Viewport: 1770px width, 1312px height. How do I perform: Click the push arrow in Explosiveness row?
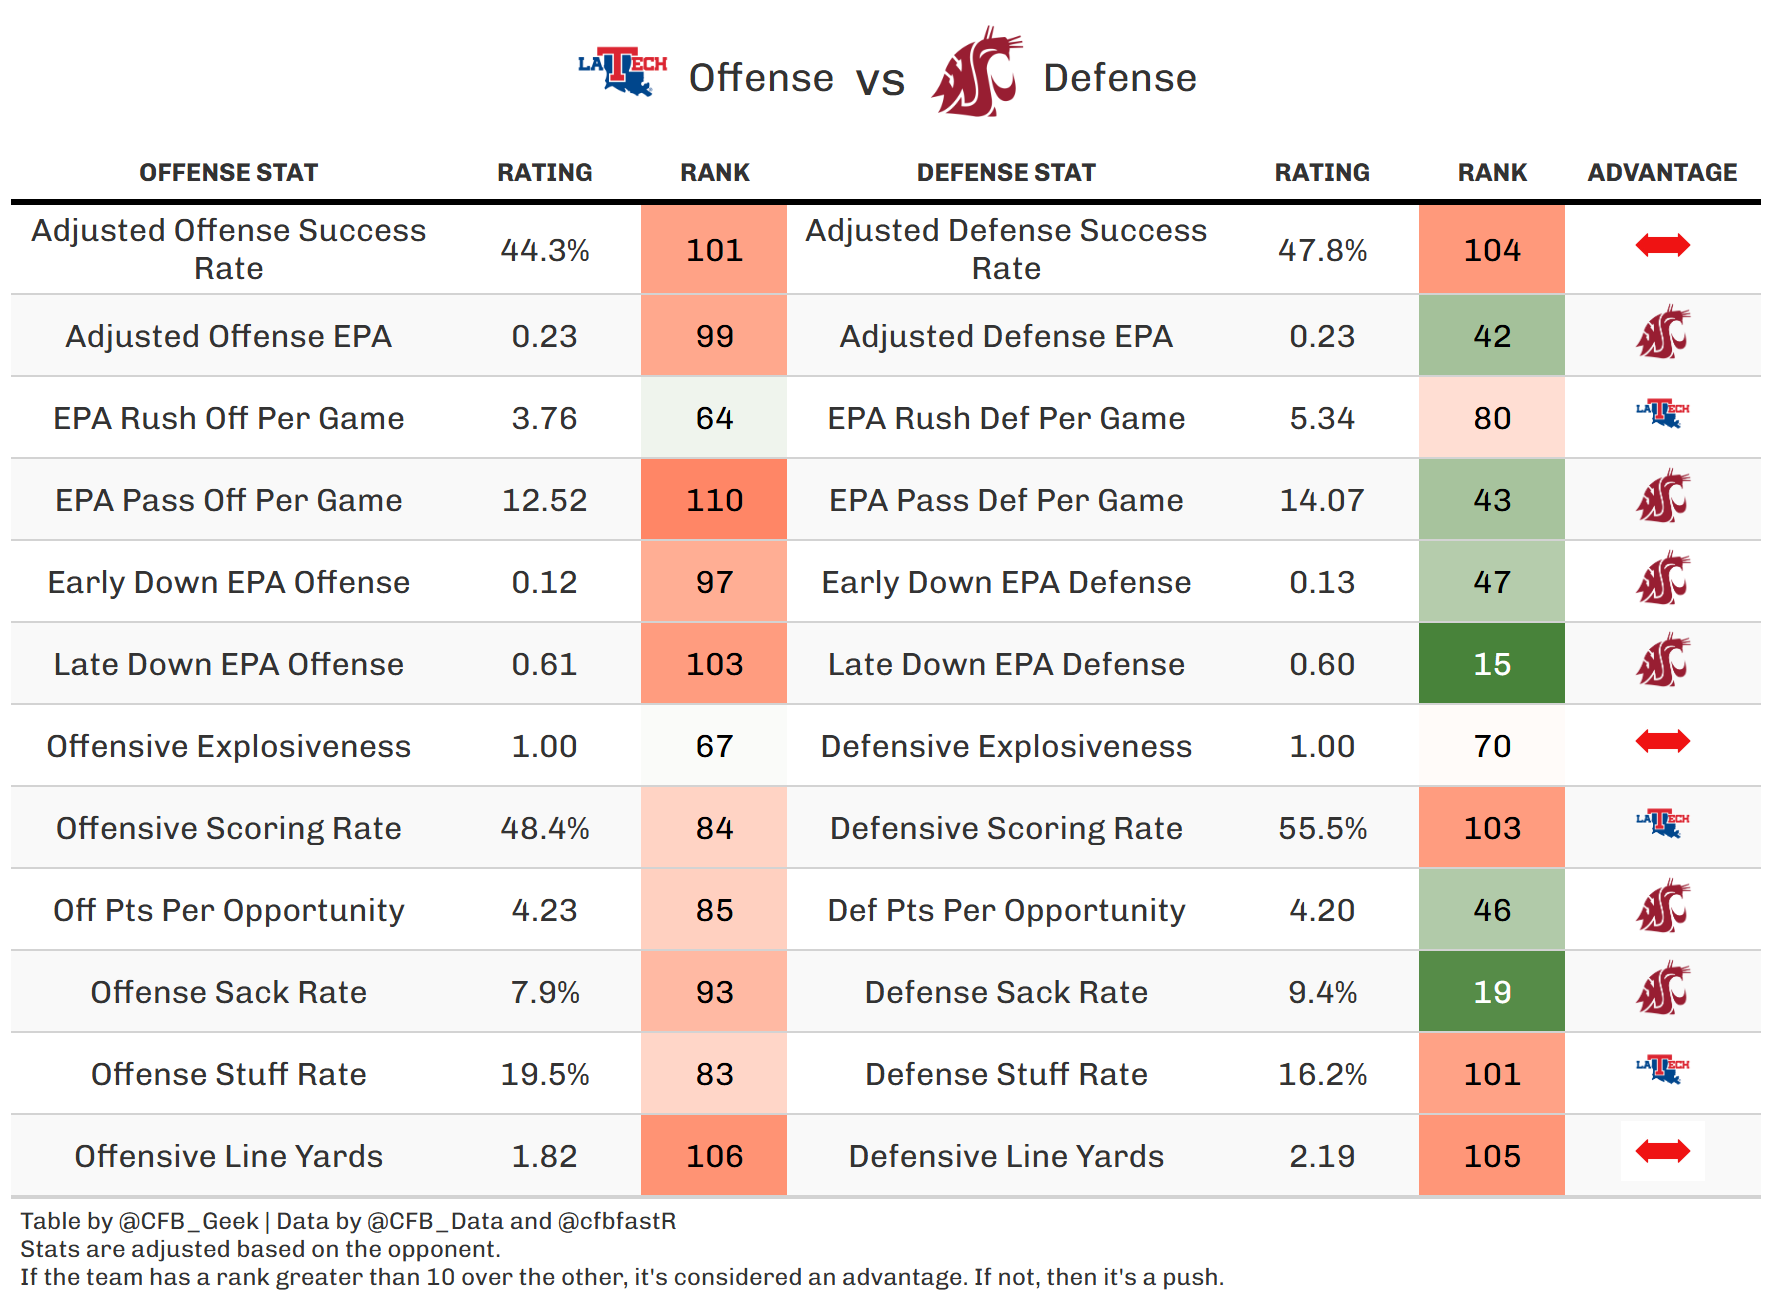coord(1662,741)
